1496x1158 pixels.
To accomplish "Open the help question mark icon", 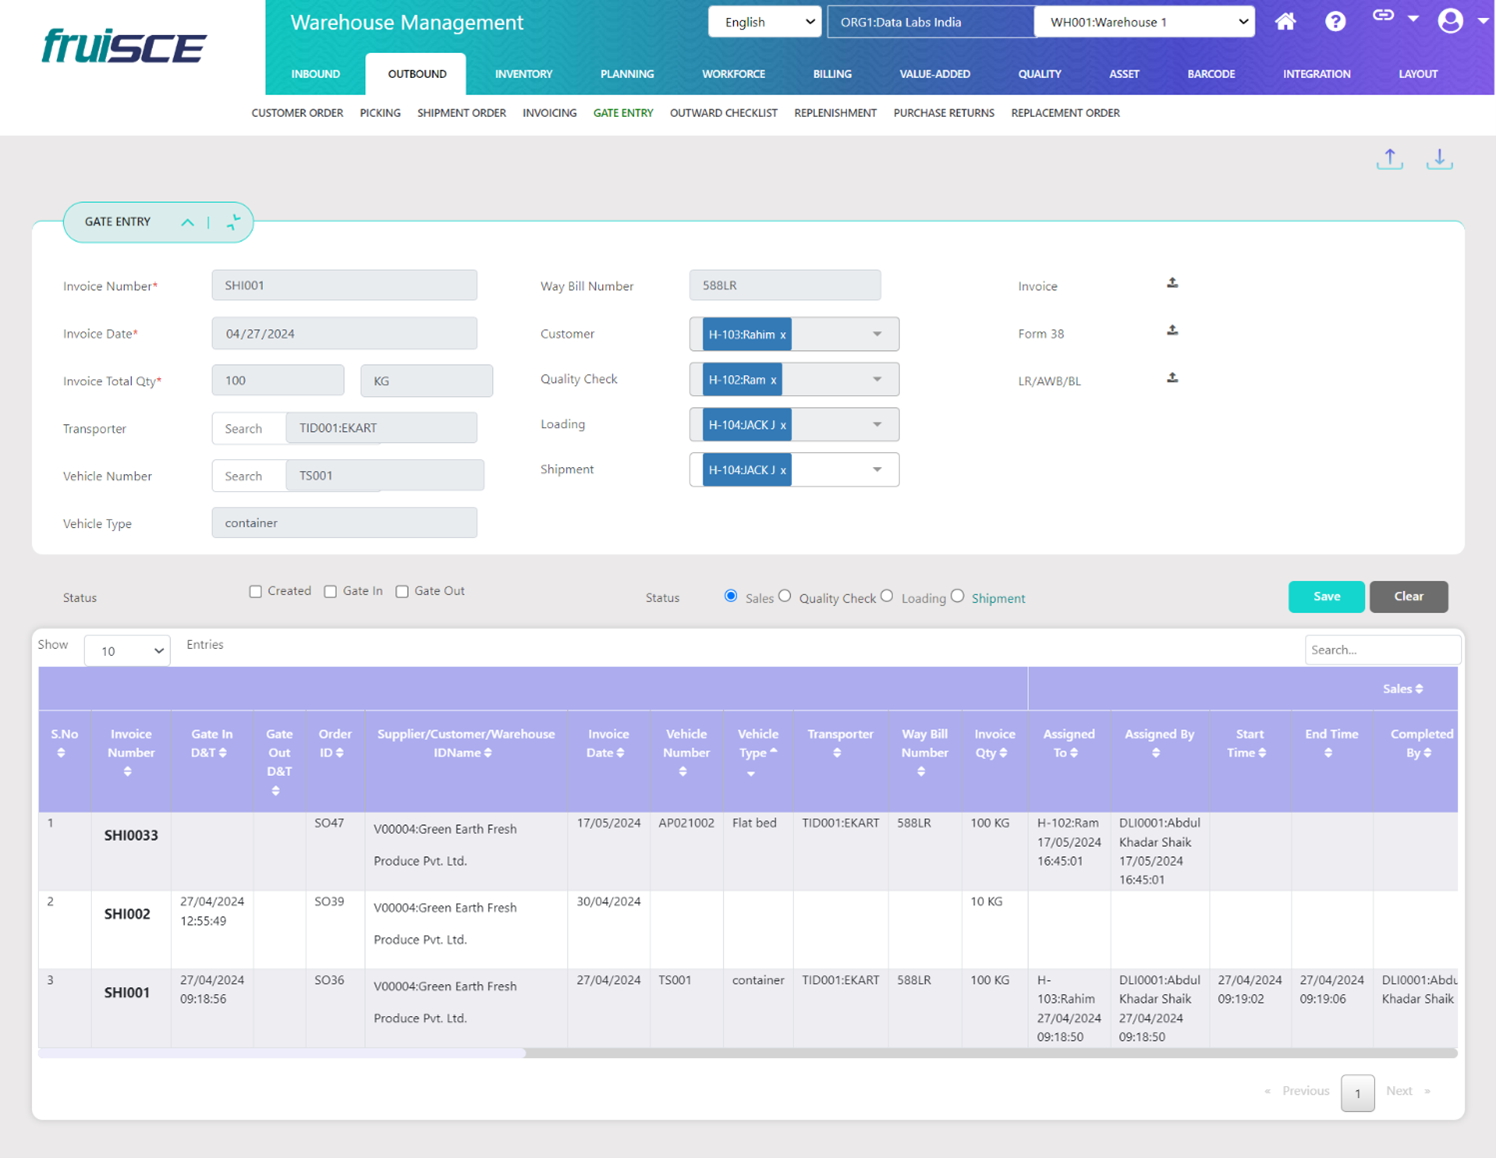I will tap(1335, 21).
